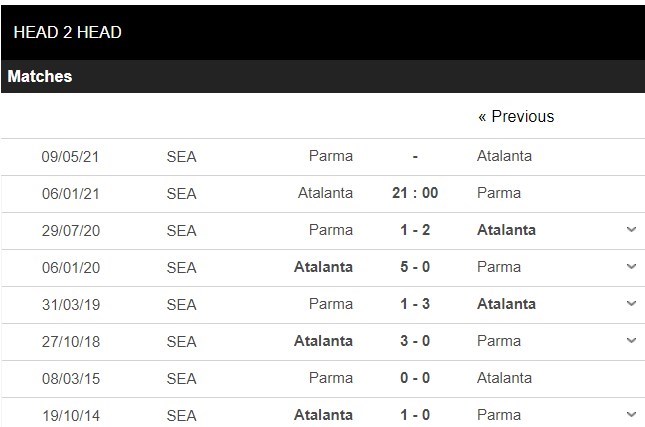The height and width of the screenshot is (427, 645).
Task: Open Parma team in 09/05/21 fixture
Action: (331, 156)
